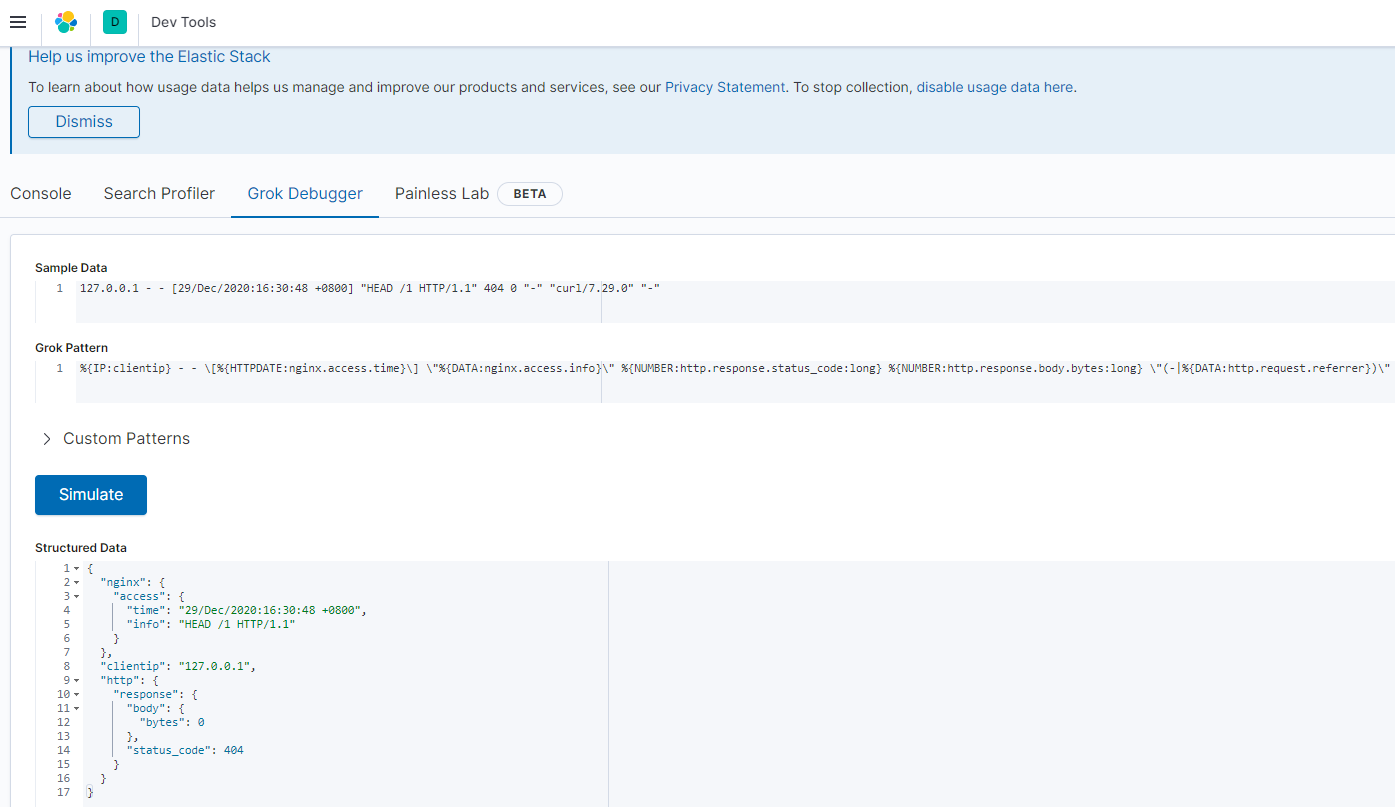Click the Structured Data label
The height and width of the screenshot is (807, 1395).
click(81, 548)
